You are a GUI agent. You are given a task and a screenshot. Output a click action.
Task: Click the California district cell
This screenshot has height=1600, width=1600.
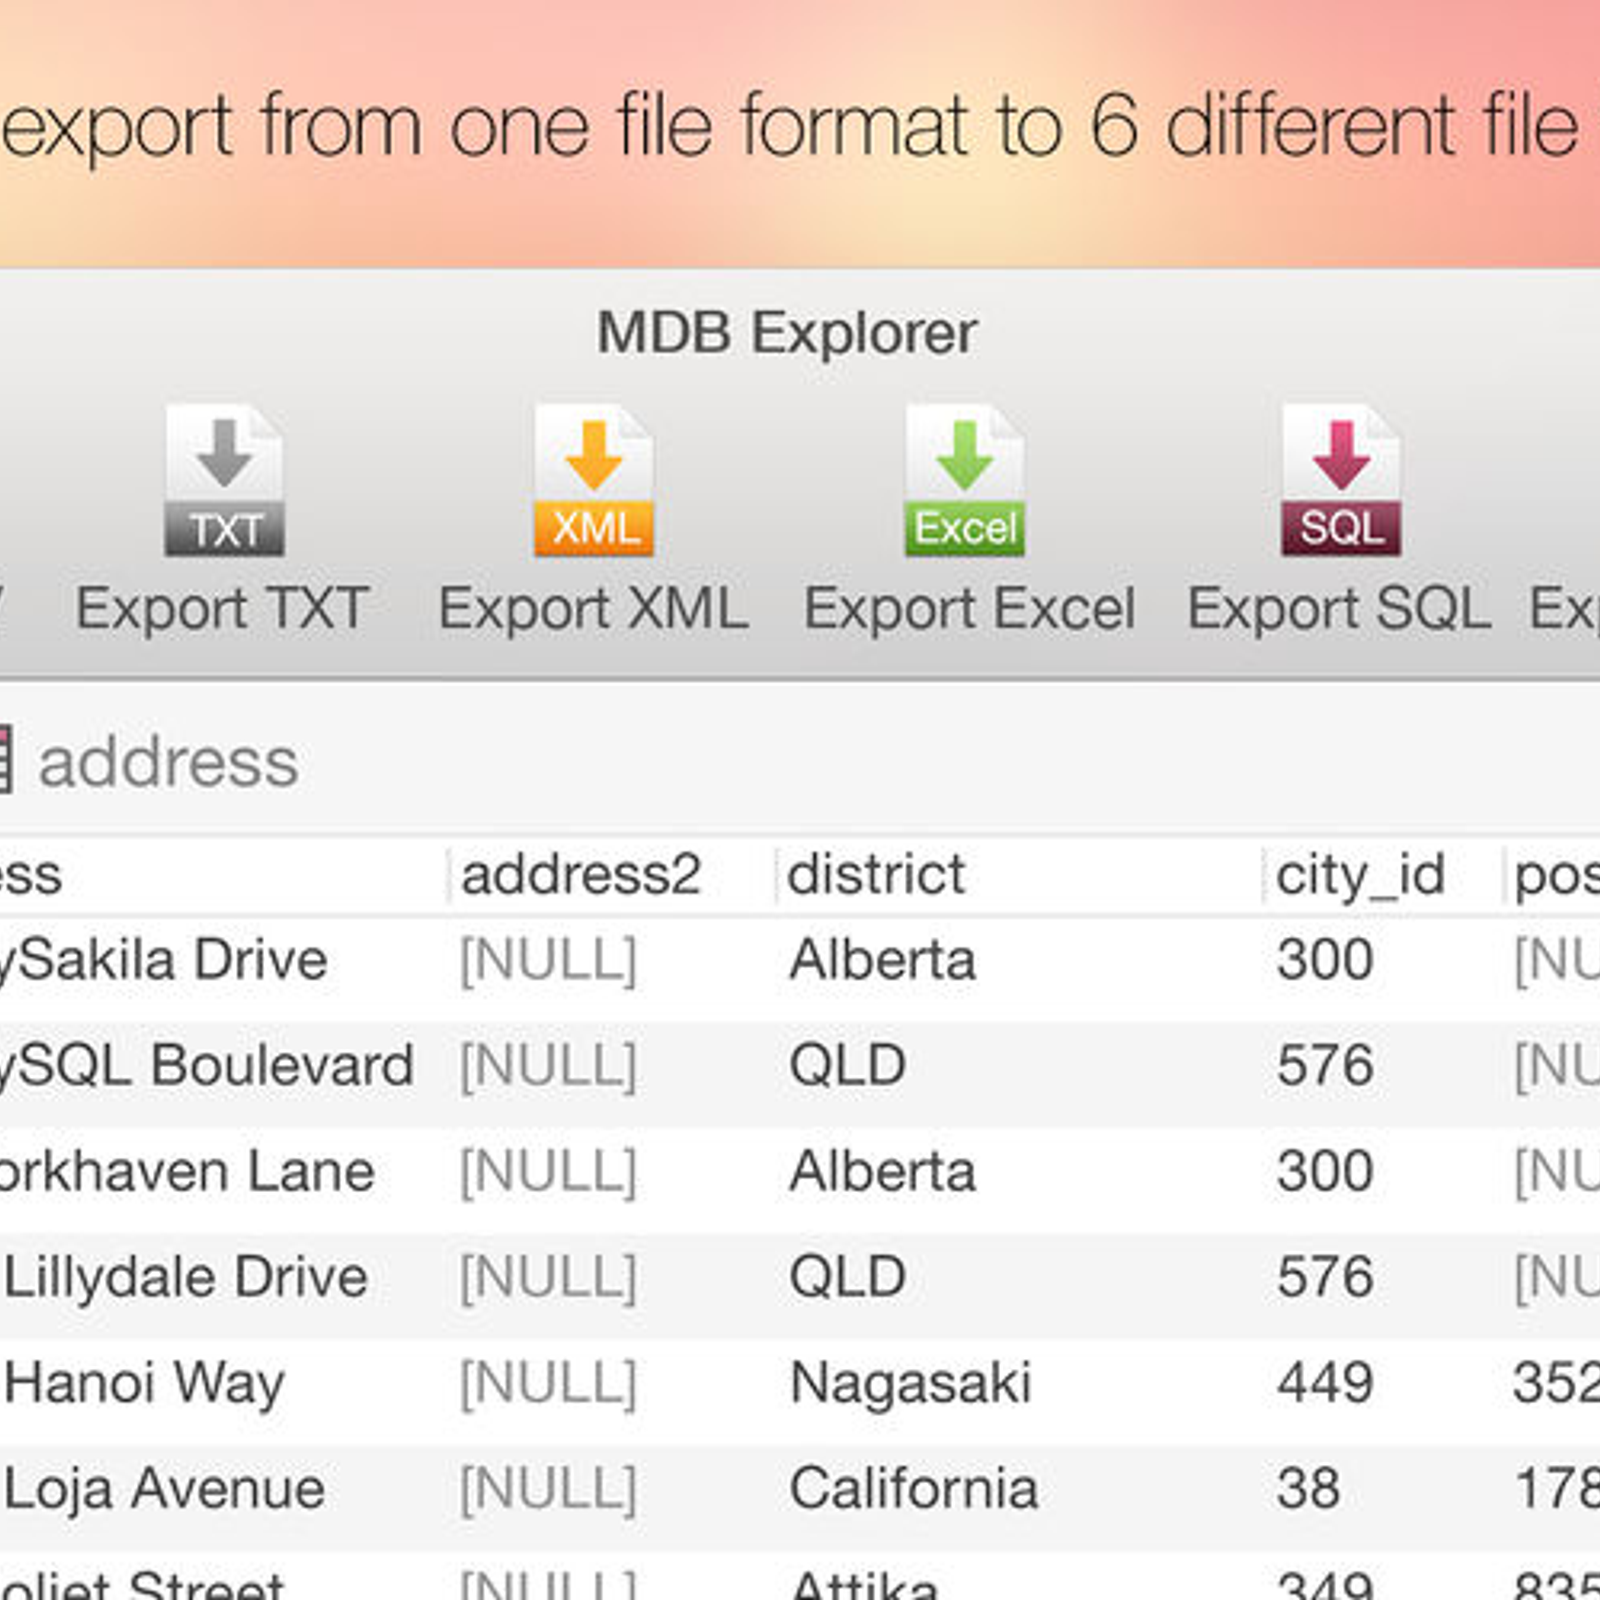click(914, 1490)
